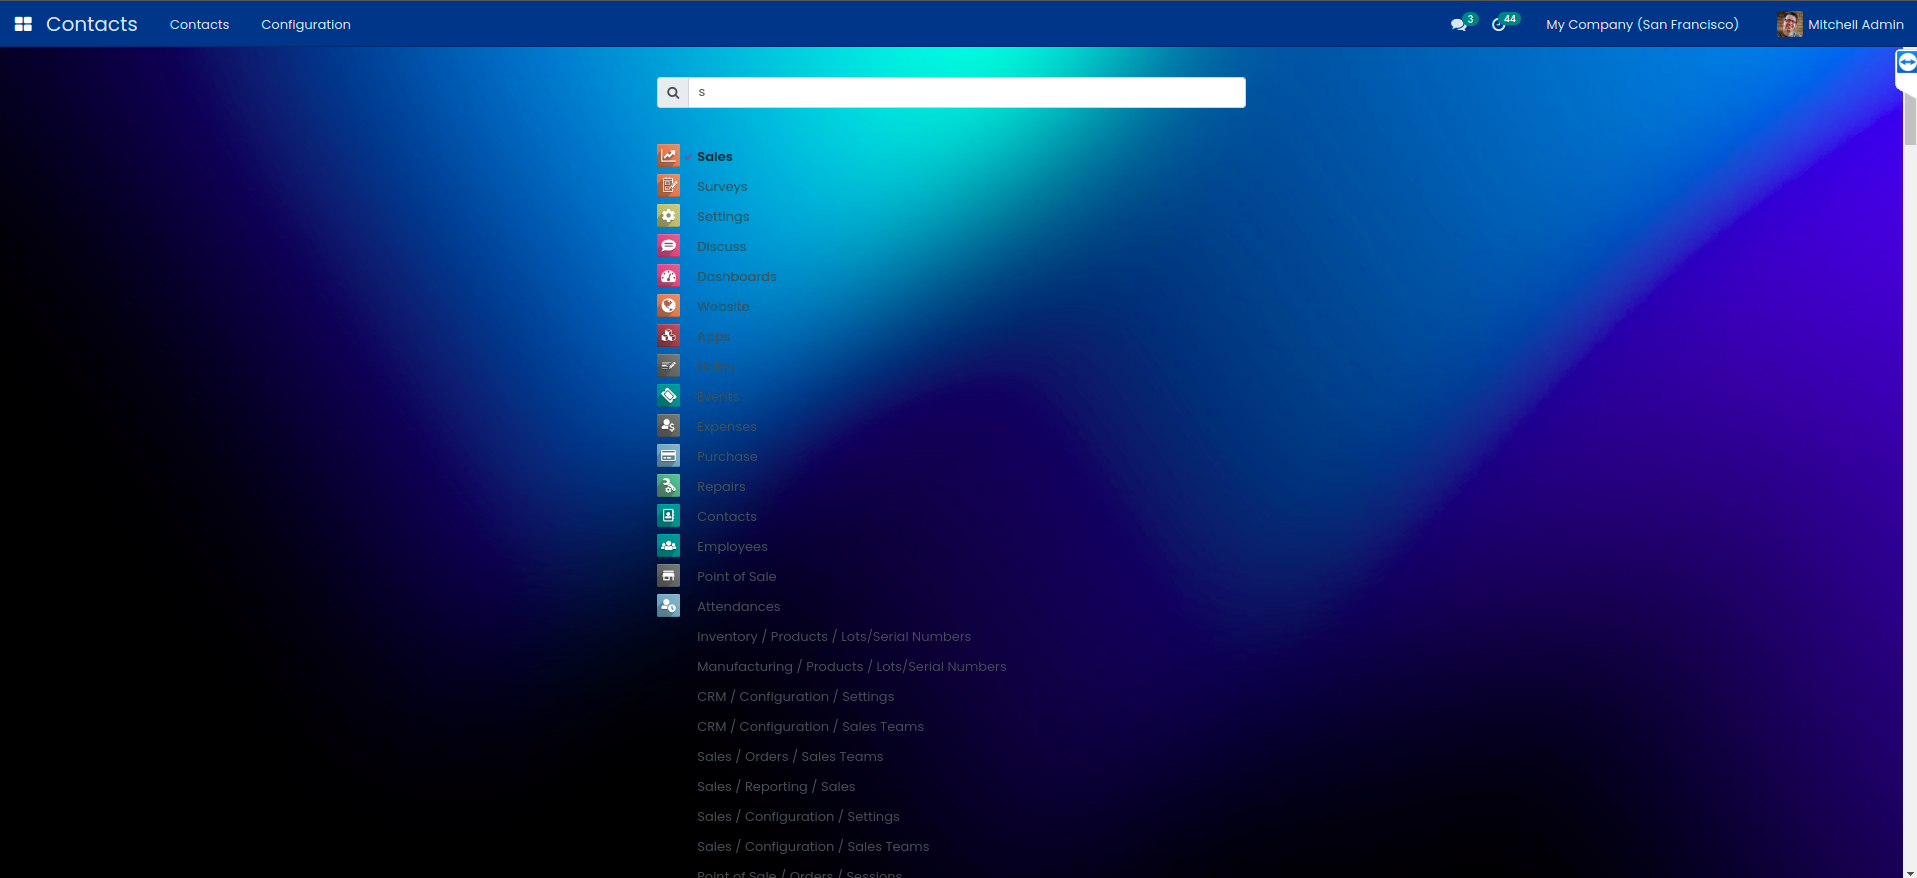The height and width of the screenshot is (878, 1917).
Task: Open the Employees app icon
Action: coord(668,546)
